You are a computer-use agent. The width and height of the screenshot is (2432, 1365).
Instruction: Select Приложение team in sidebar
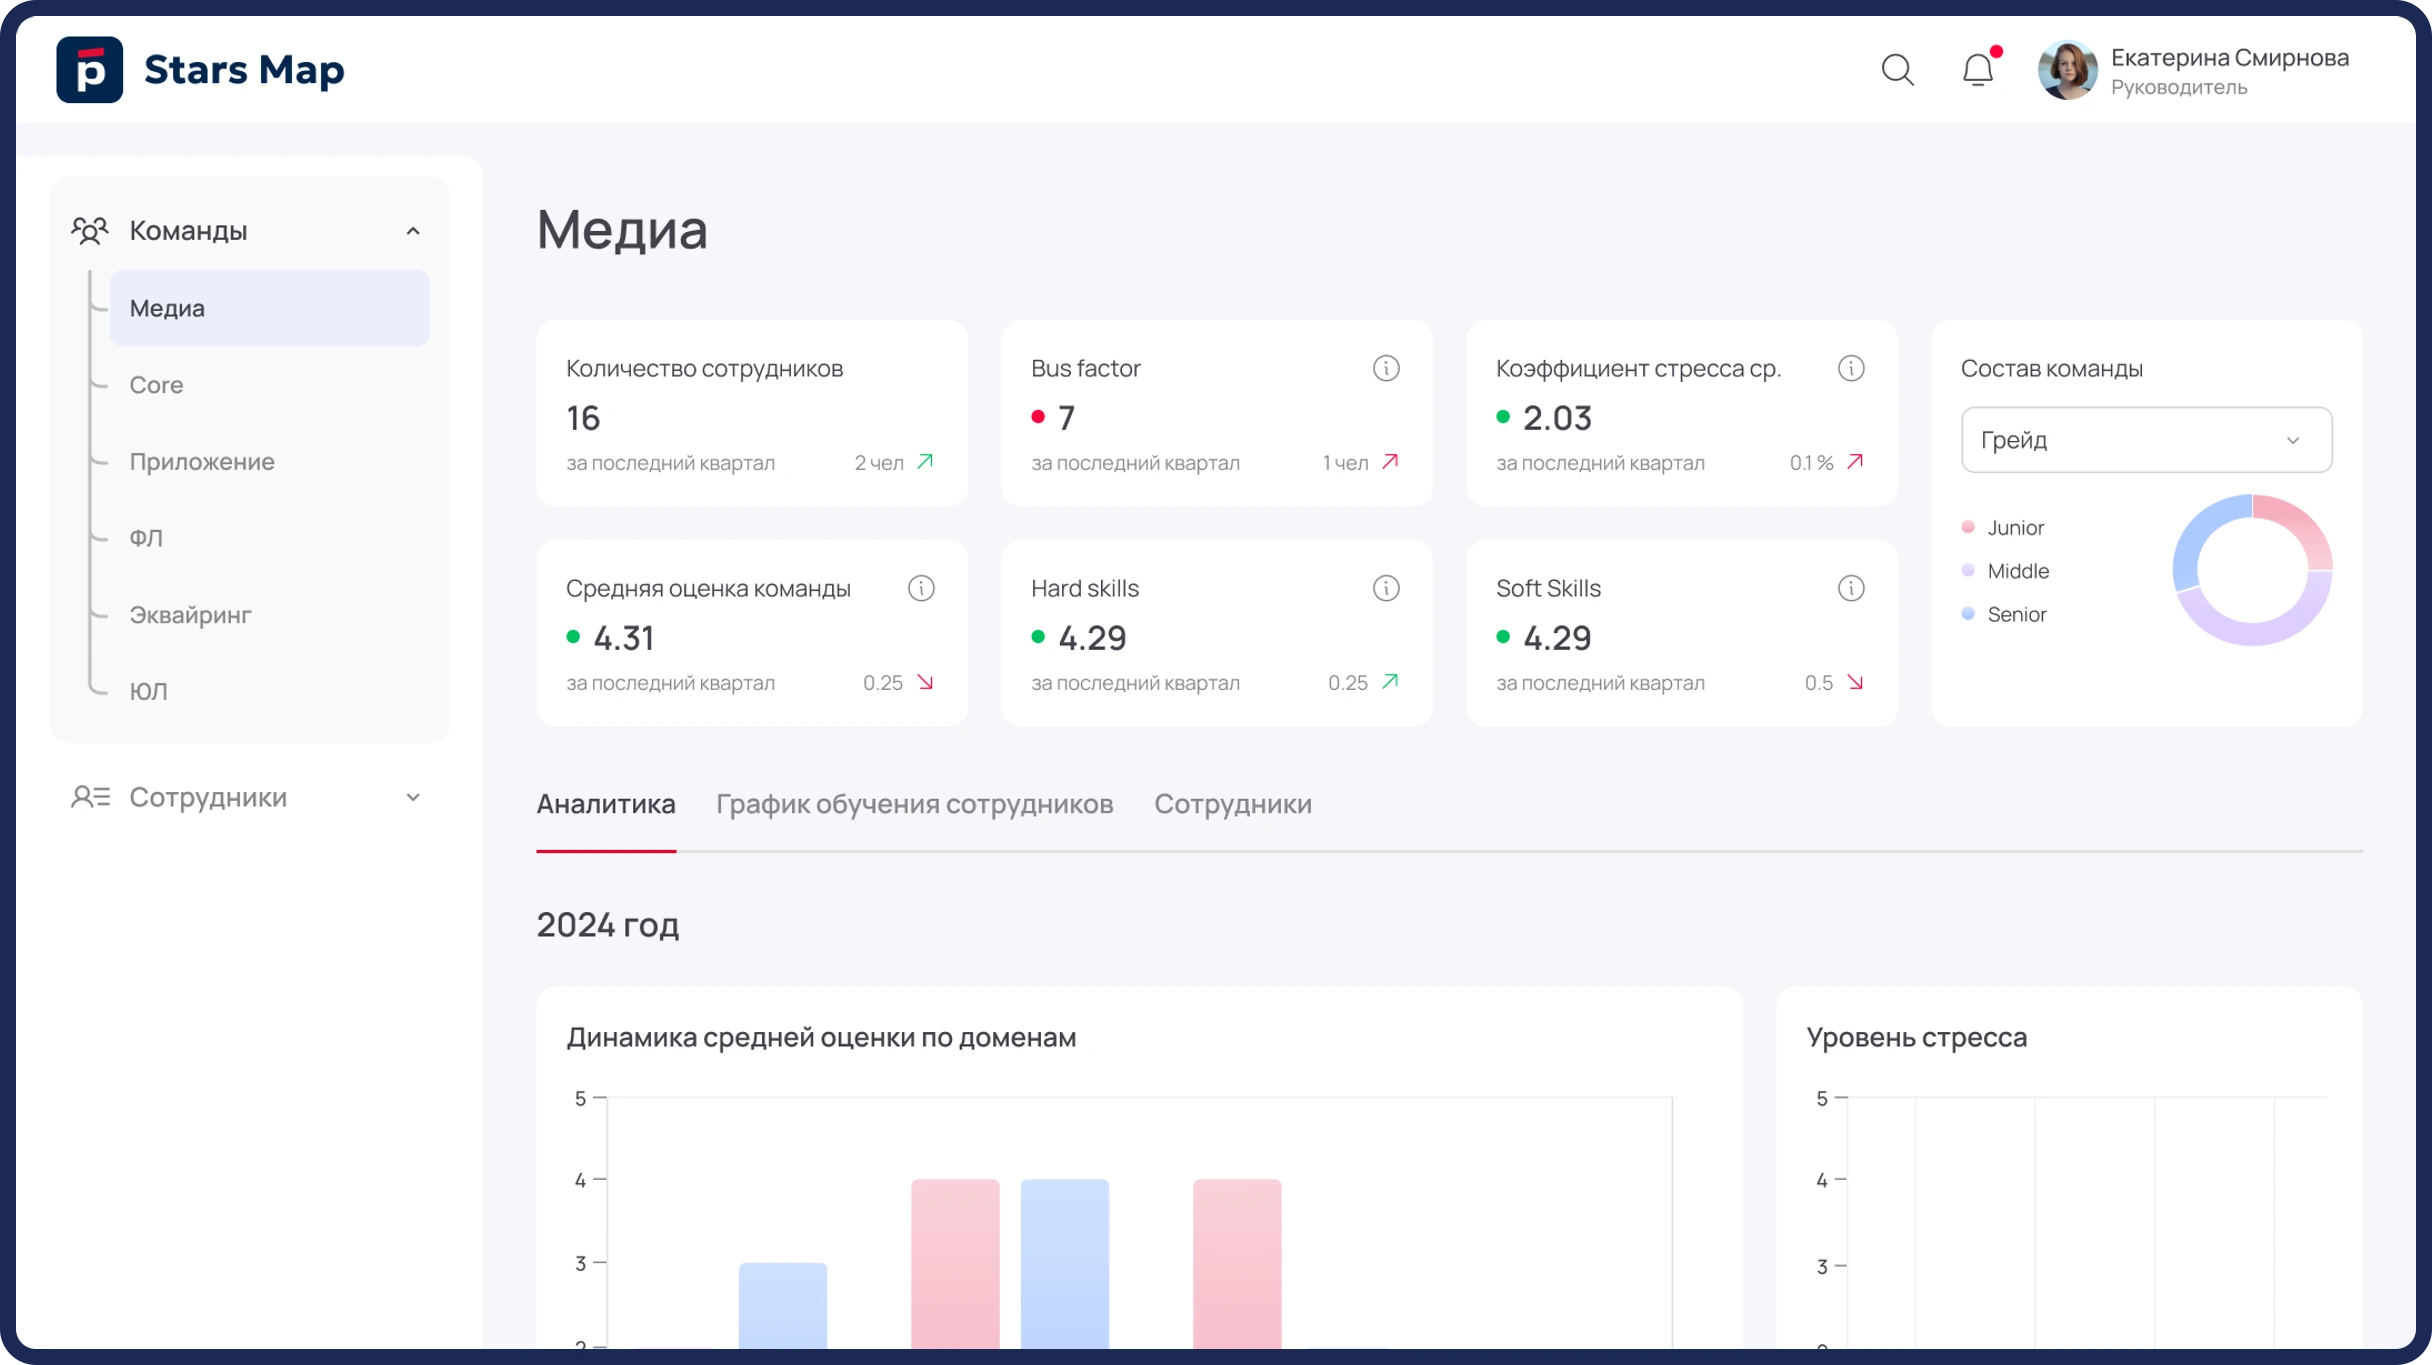tap(202, 462)
